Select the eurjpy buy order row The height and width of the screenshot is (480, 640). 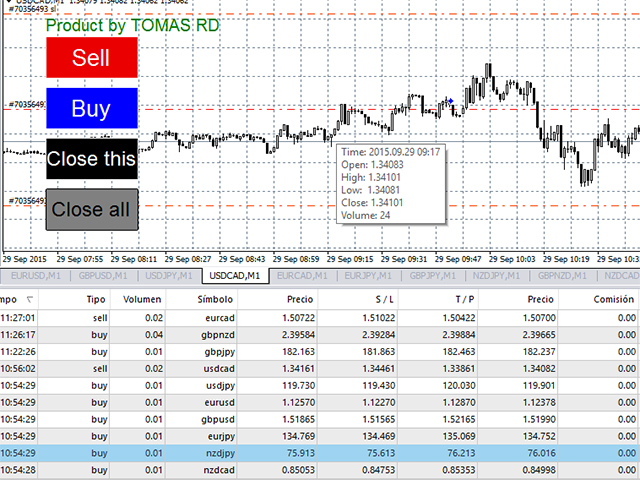tap(320, 436)
